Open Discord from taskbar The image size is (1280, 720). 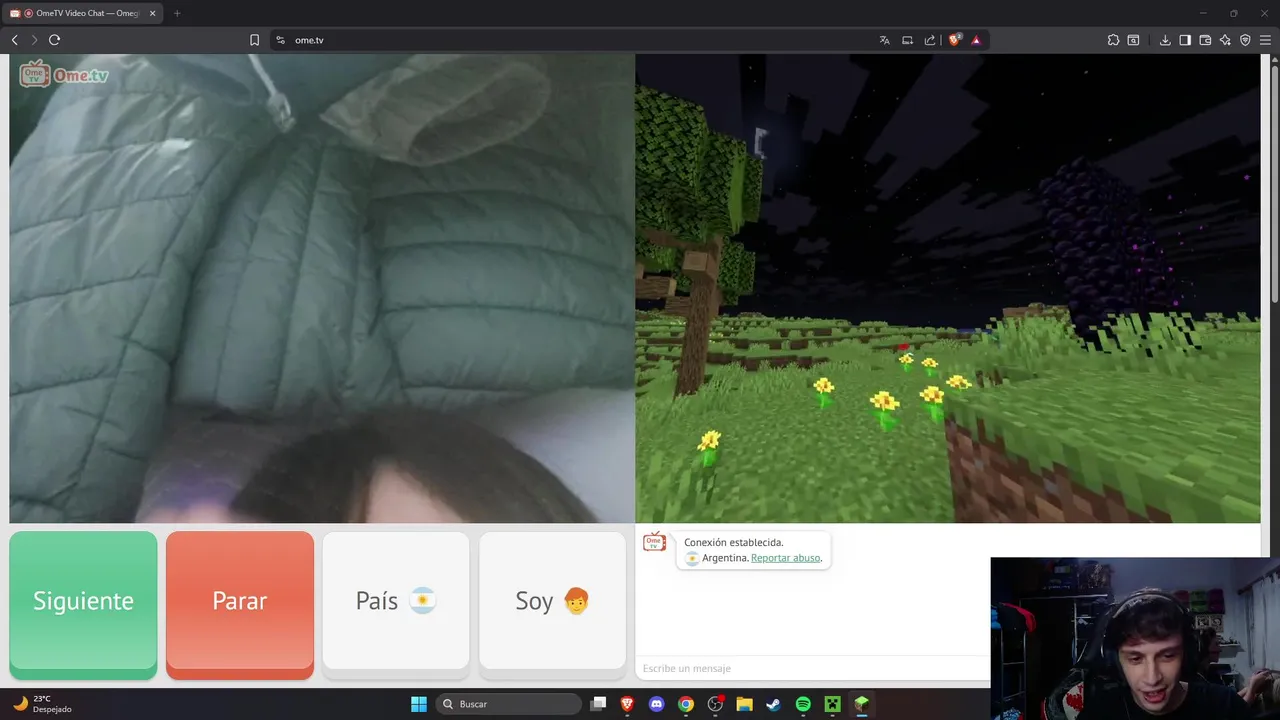pos(656,704)
